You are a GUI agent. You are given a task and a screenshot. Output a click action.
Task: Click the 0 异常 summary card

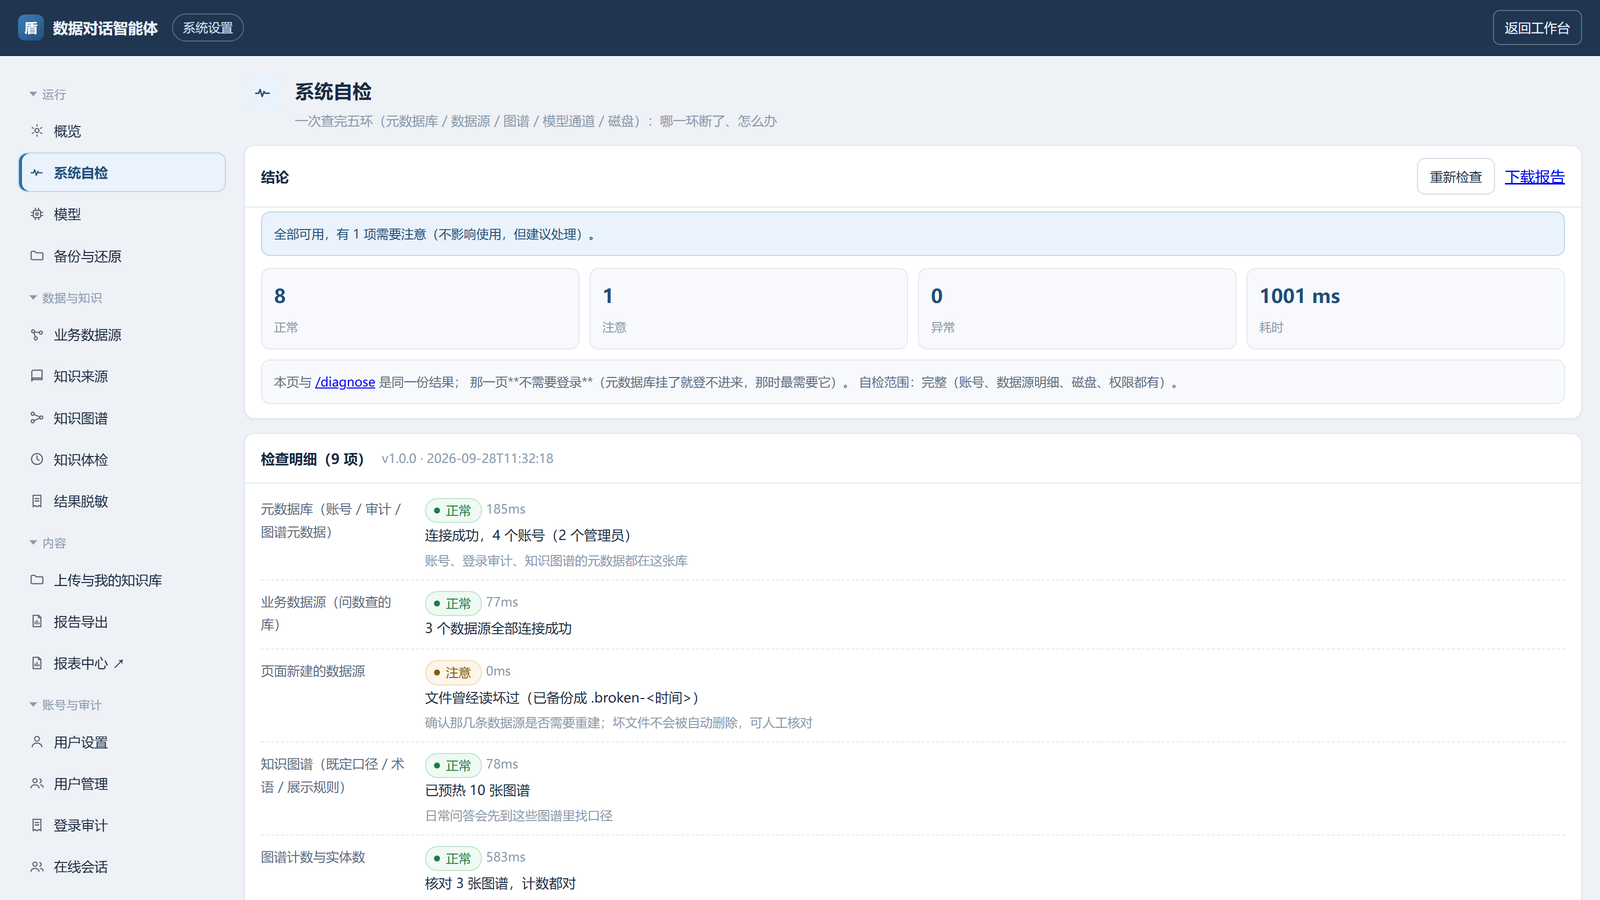click(x=1077, y=309)
